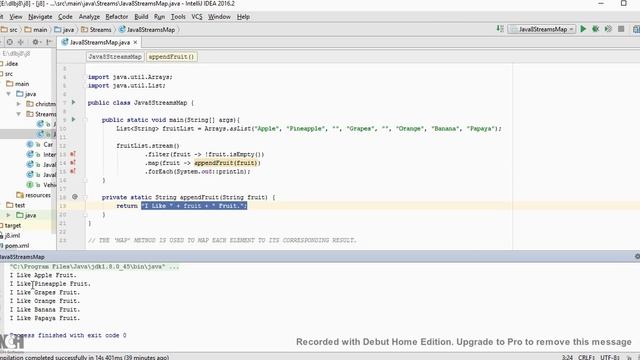Screen dimensions: 640x360
Task: Click the CRLF line separator in status bar
Action: 587,357
